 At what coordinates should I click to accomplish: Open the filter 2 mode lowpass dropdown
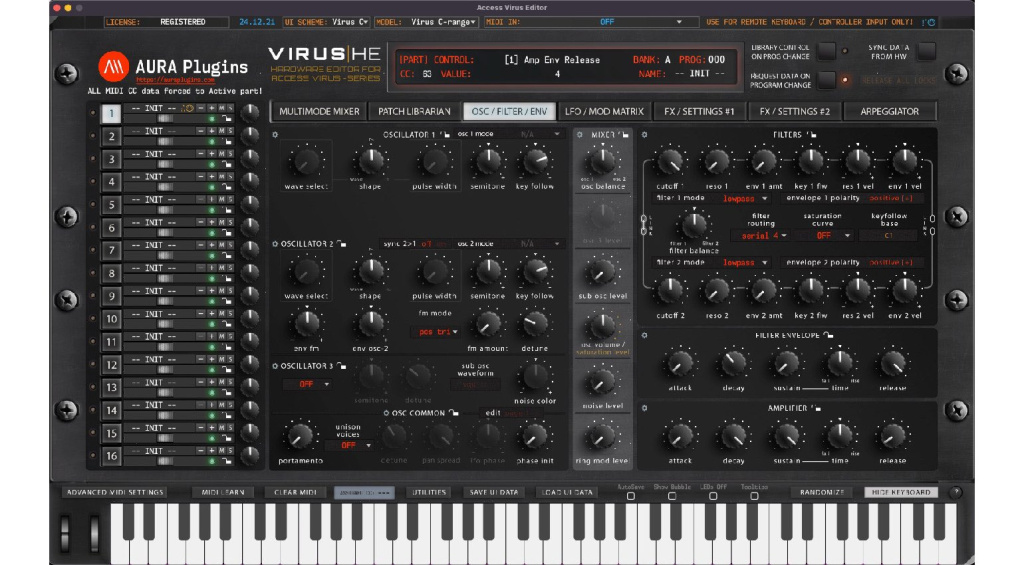coord(744,263)
